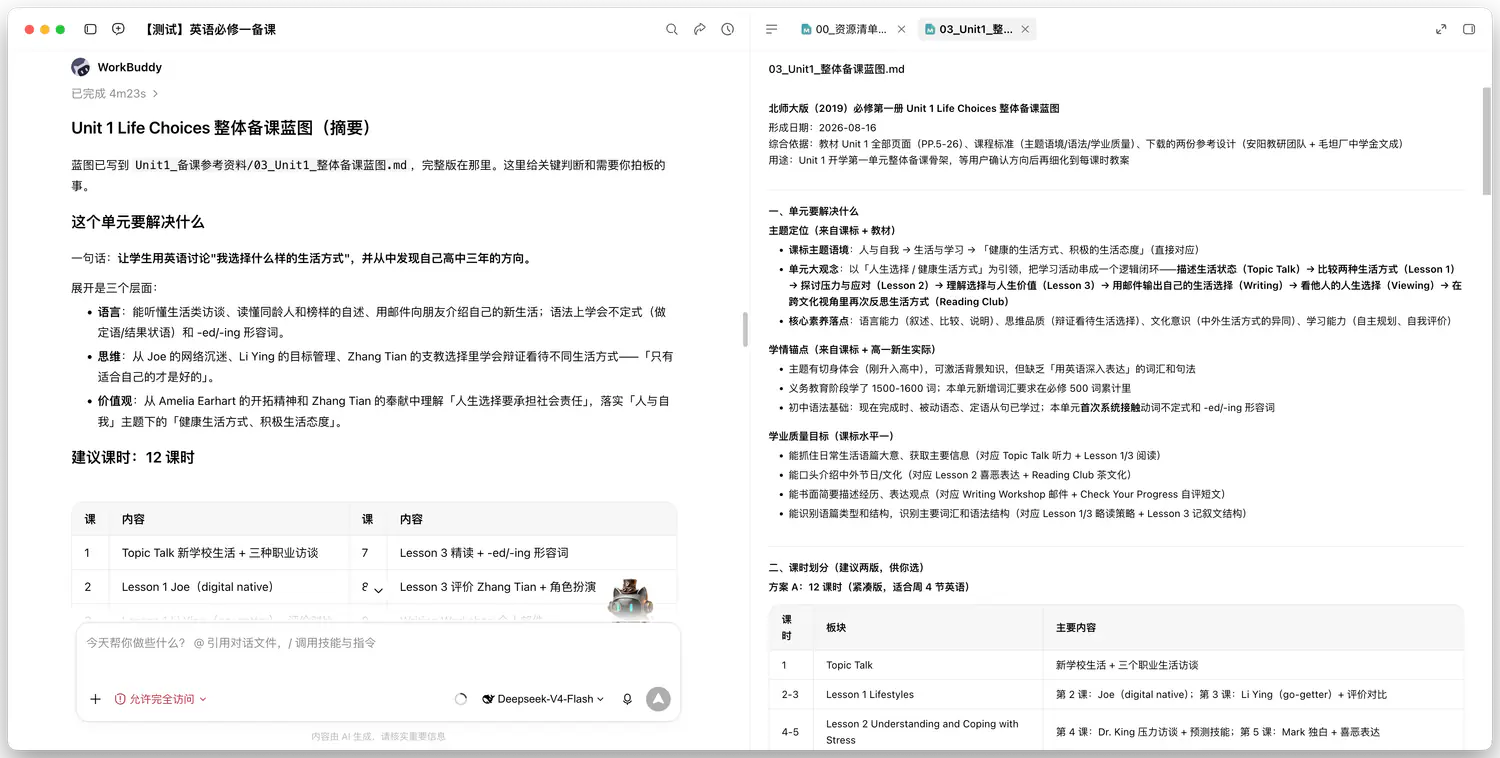Open search in the conversation header
Image resolution: width=1500 pixels, height=758 pixels.
coord(672,30)
